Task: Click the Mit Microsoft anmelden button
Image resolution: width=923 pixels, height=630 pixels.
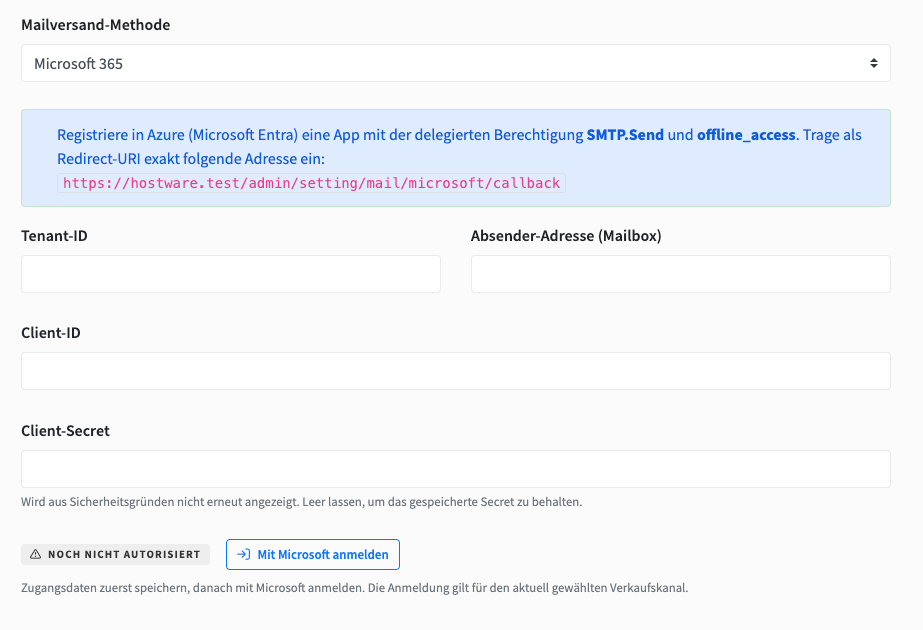Action: coord(313,555)
